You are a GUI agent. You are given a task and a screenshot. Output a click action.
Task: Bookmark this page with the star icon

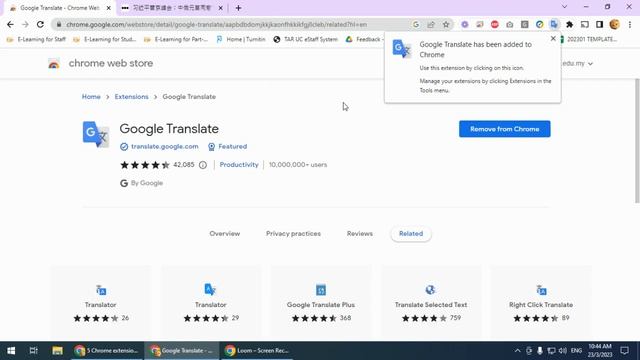[446, 24]
